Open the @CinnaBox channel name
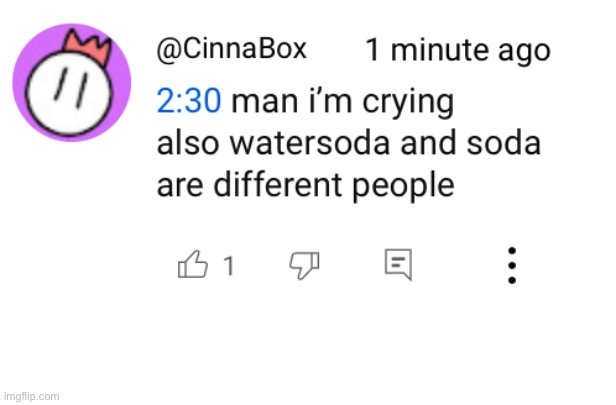The image size is (616, 405). pos(232,49)
